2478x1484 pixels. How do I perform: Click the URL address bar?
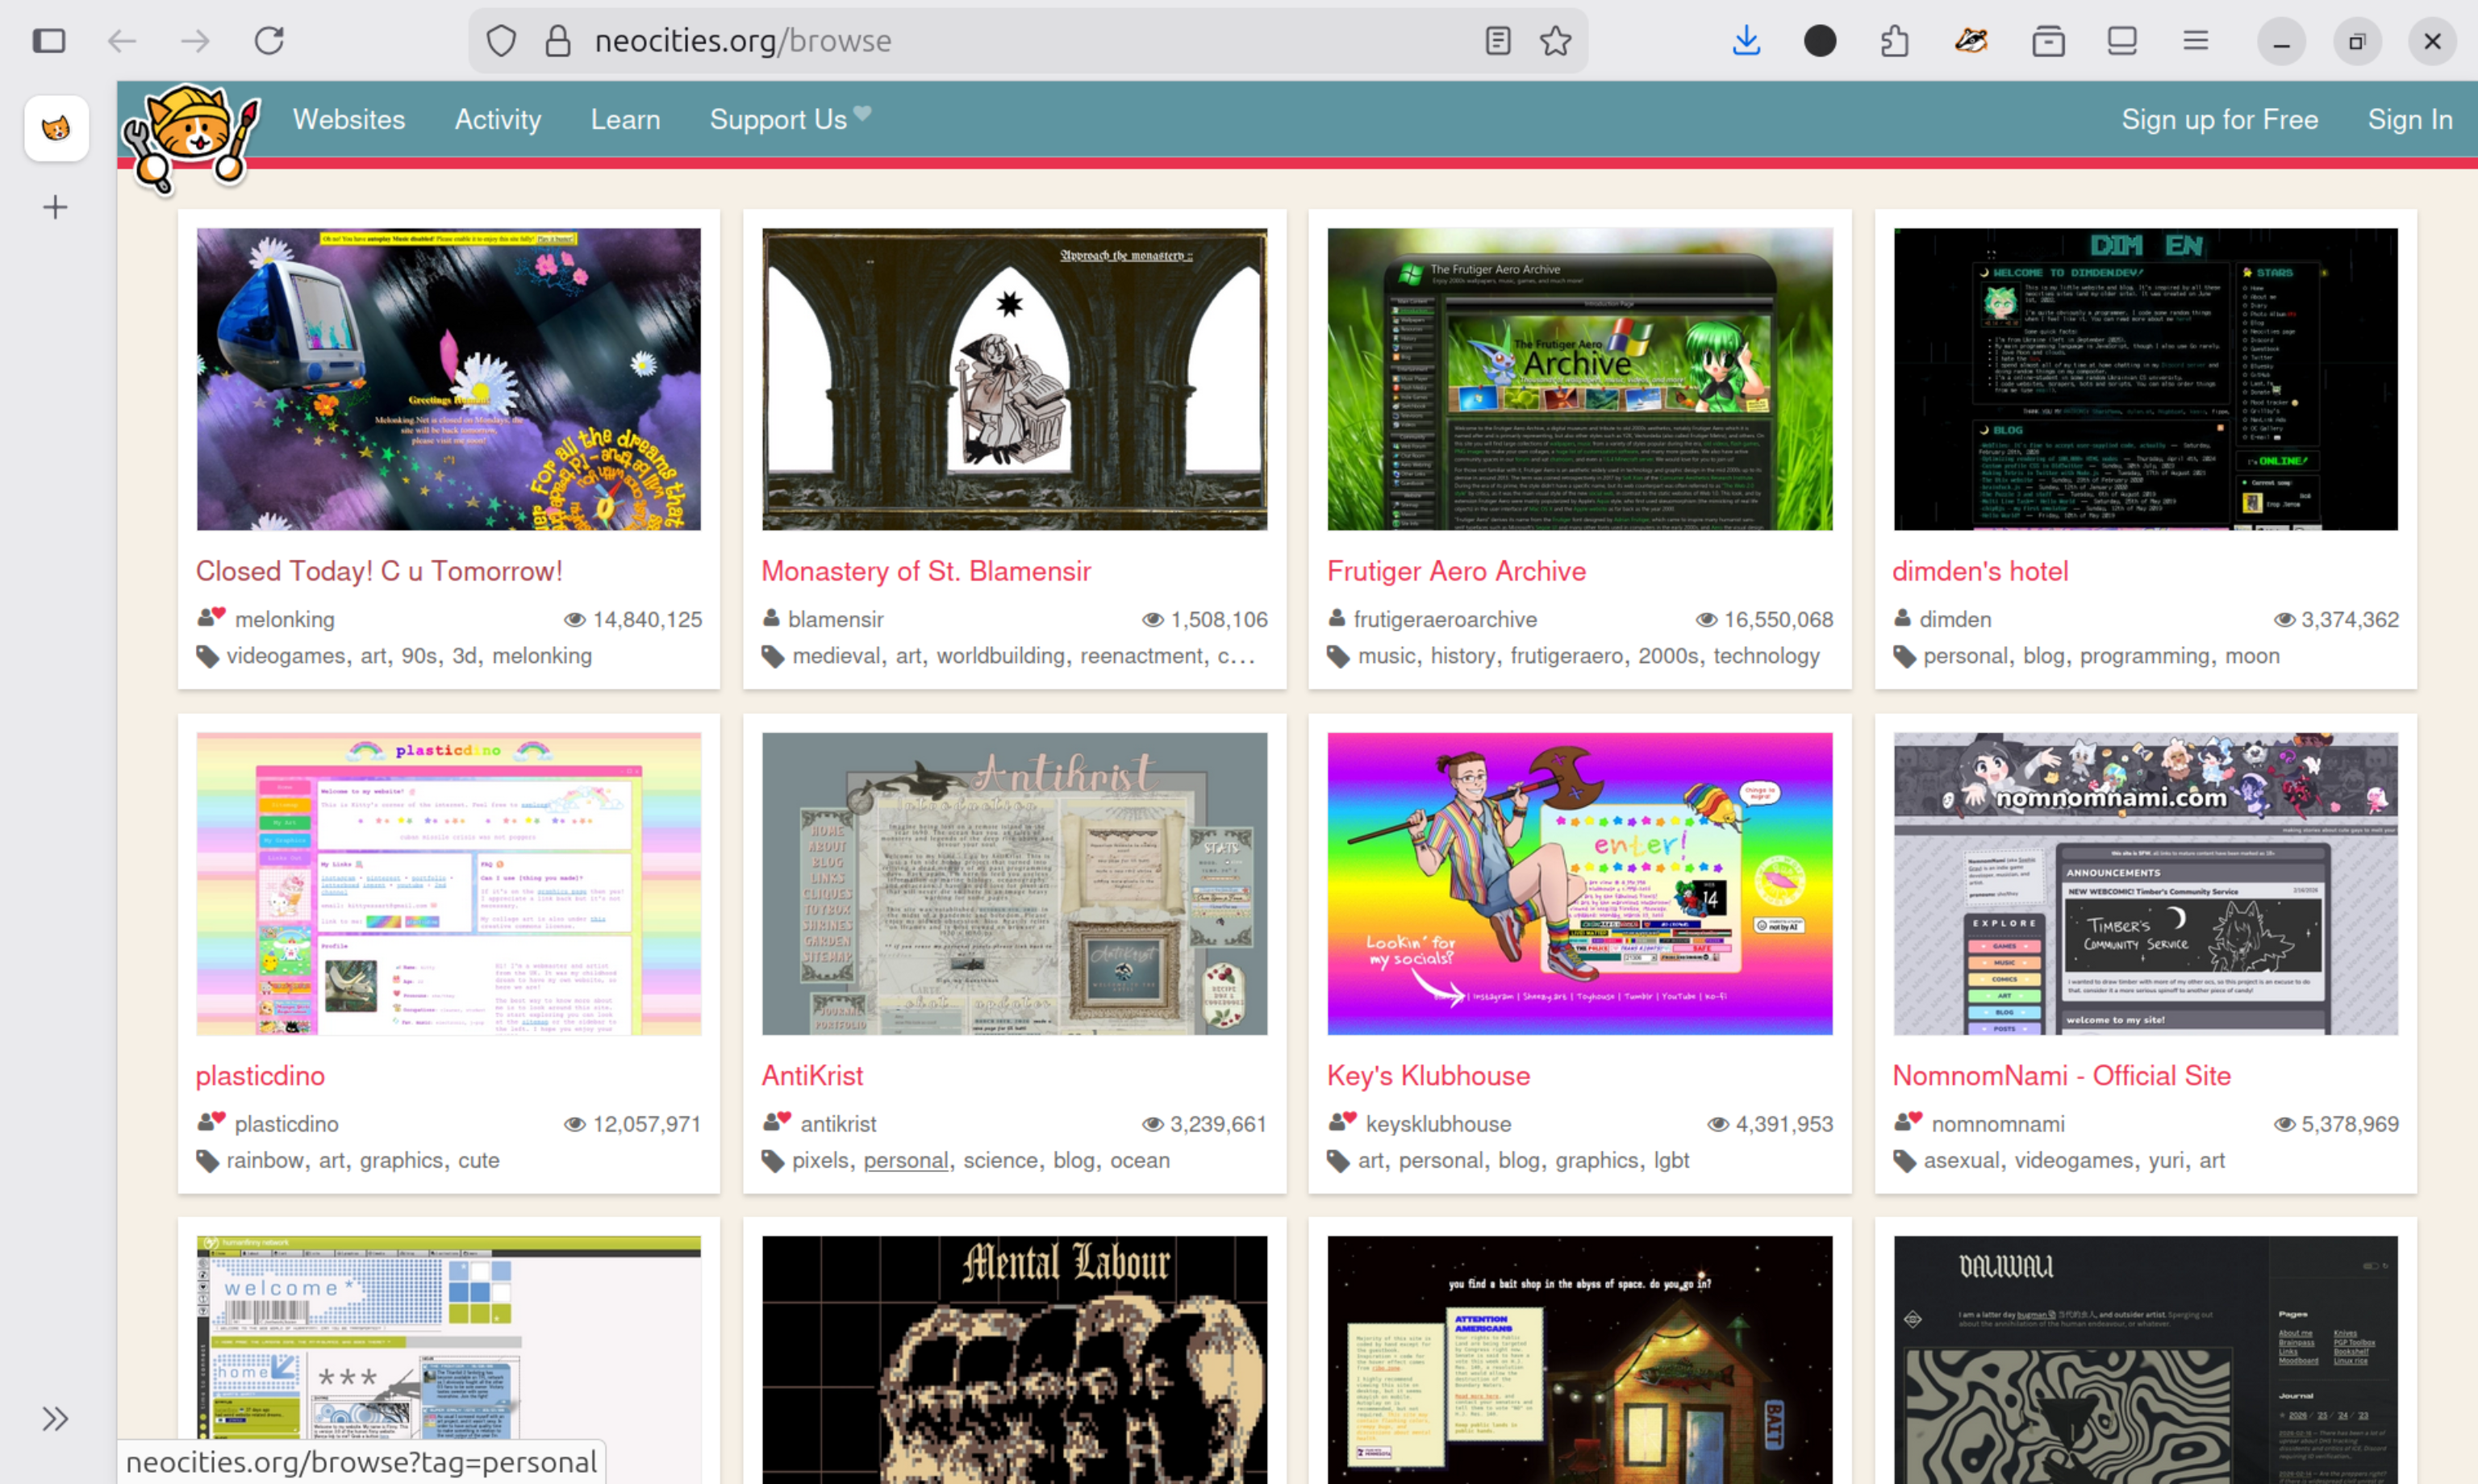(x=1028, y=41)
